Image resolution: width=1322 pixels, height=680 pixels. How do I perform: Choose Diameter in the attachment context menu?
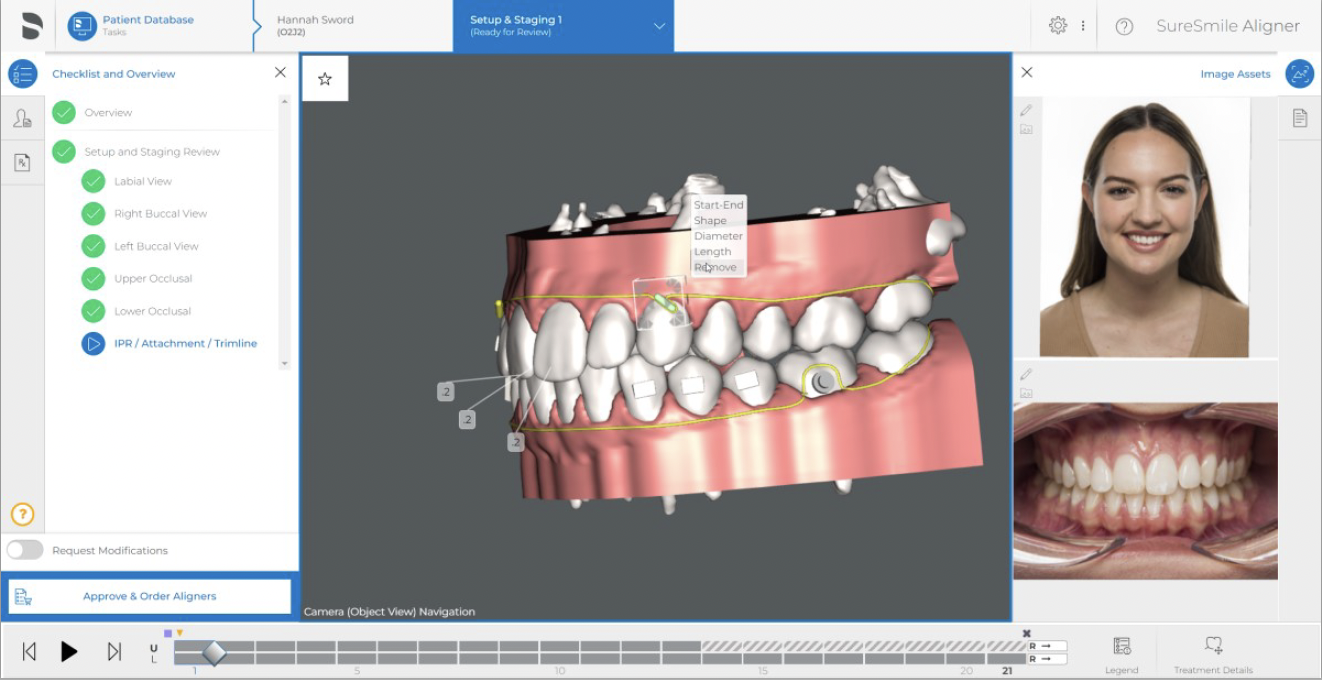[718, 236]
